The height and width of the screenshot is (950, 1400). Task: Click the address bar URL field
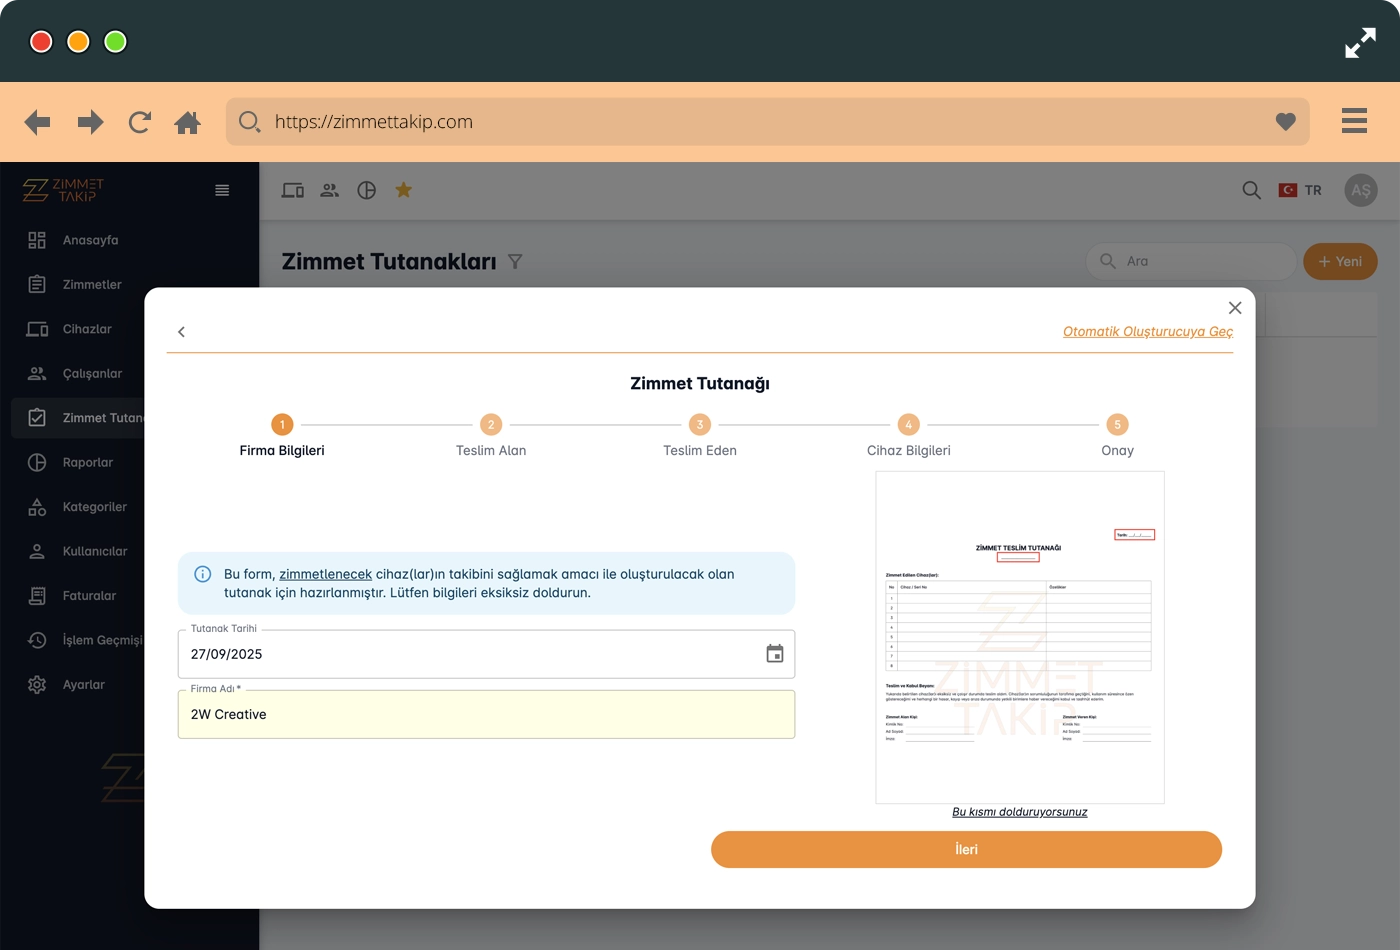coord(767,121)
